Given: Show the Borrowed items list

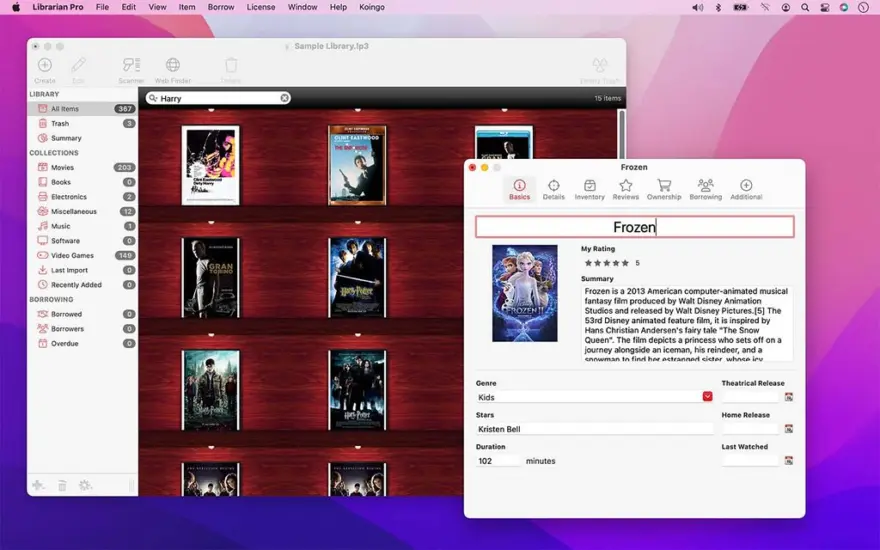Looking at the screenshot, I should [x=82, y=314].
